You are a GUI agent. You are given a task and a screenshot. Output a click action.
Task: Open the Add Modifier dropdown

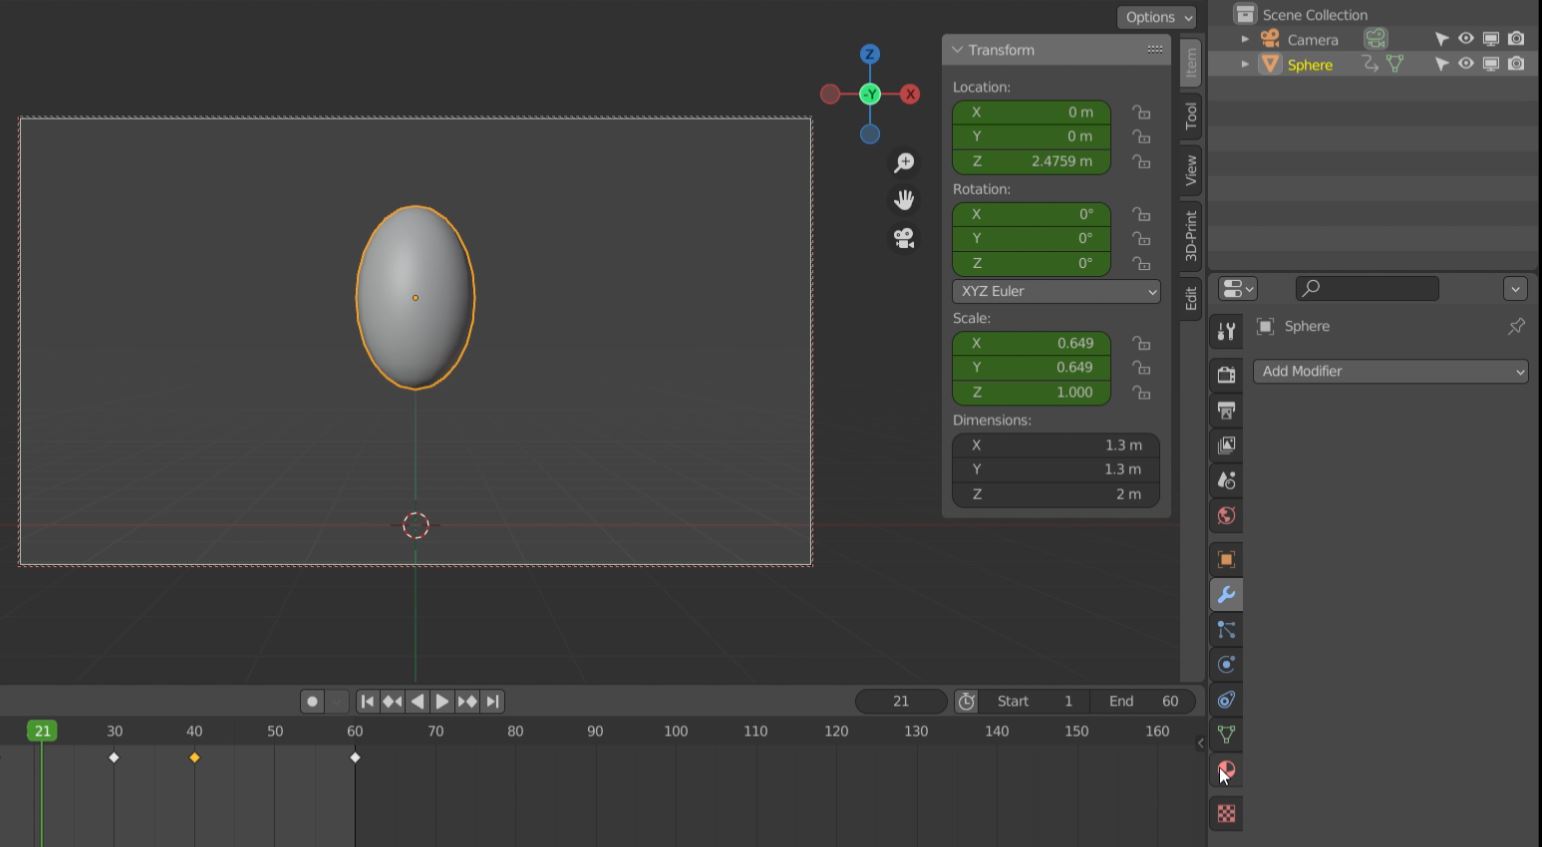pos(1390,371)
